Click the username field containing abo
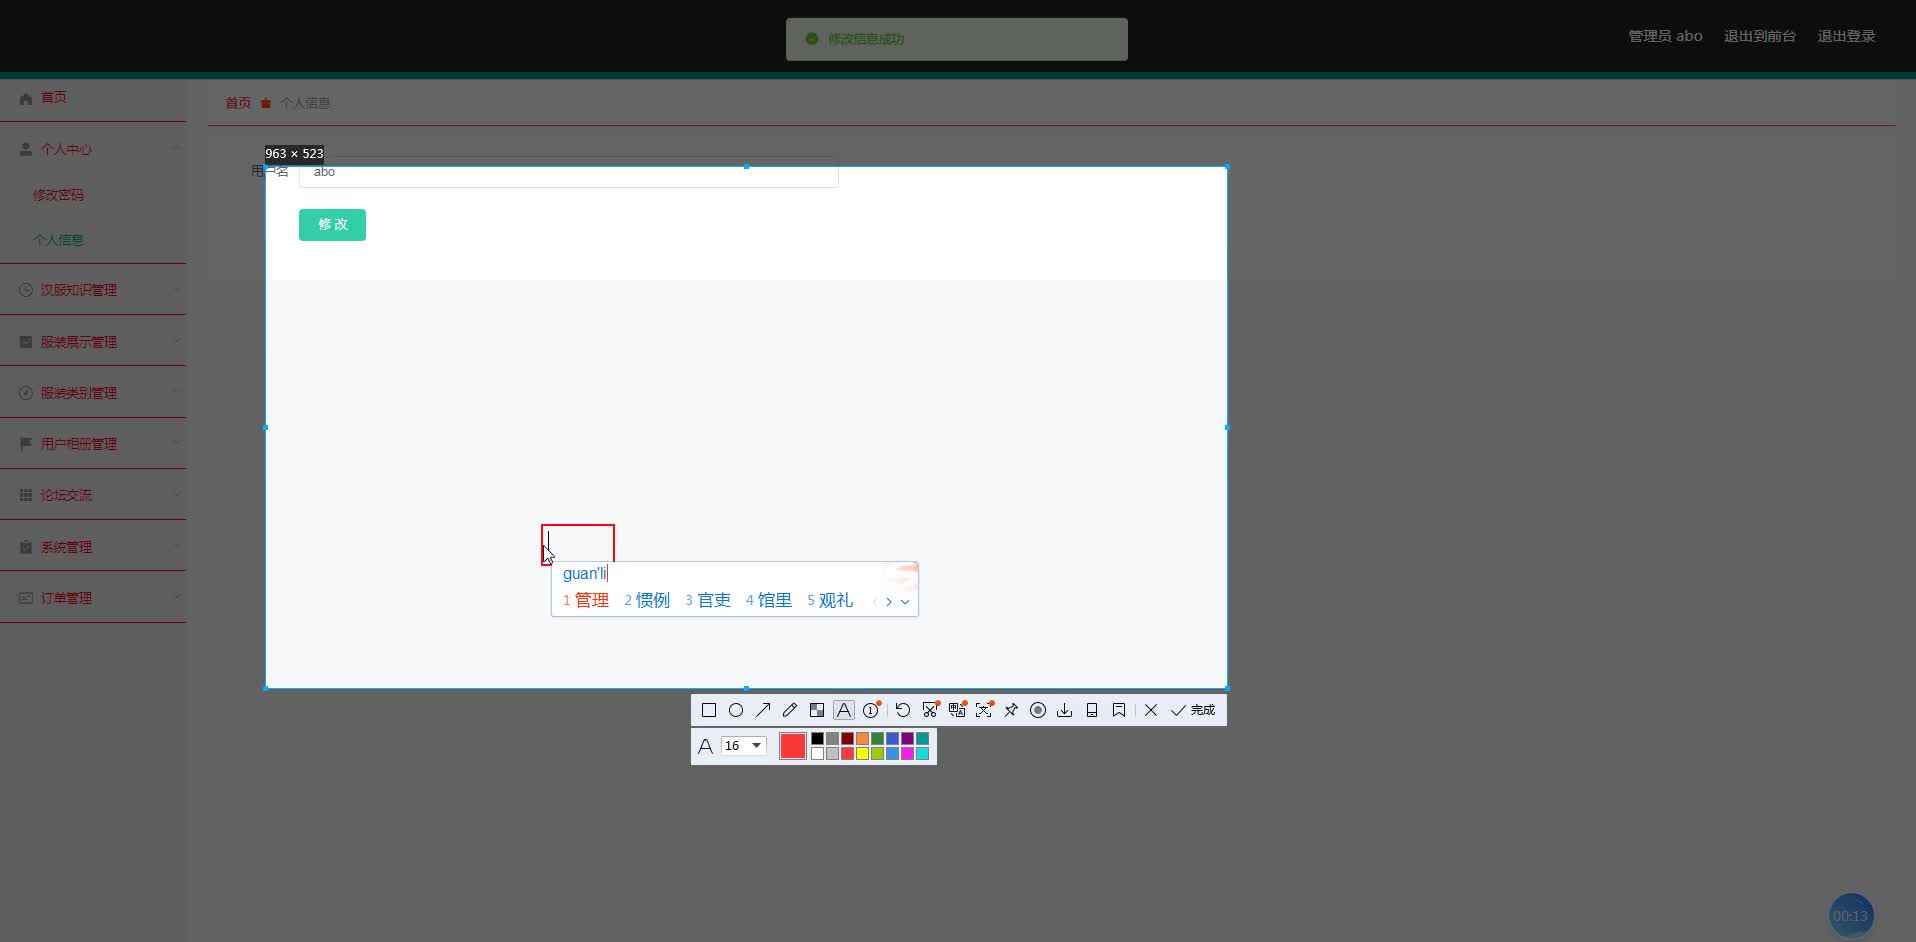The image size is (1916, 942). [x=568, y=173]
